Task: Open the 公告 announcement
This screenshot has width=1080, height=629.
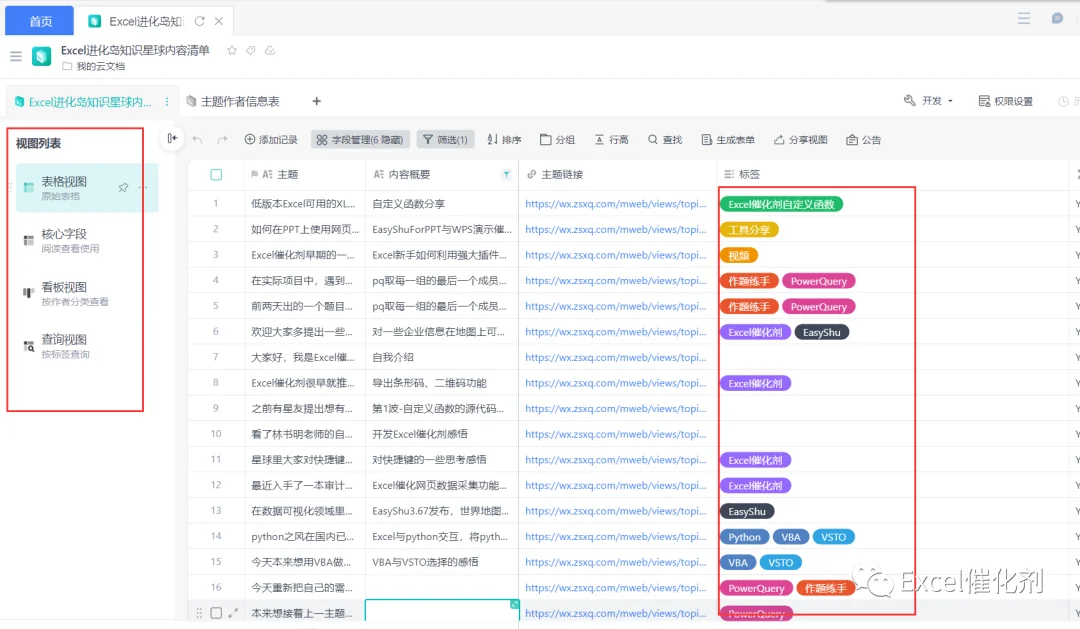Action: point(864,140)
